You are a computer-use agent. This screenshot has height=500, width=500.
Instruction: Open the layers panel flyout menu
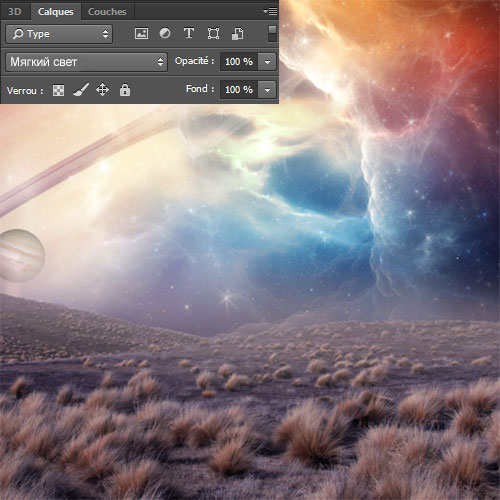[270, 12]
